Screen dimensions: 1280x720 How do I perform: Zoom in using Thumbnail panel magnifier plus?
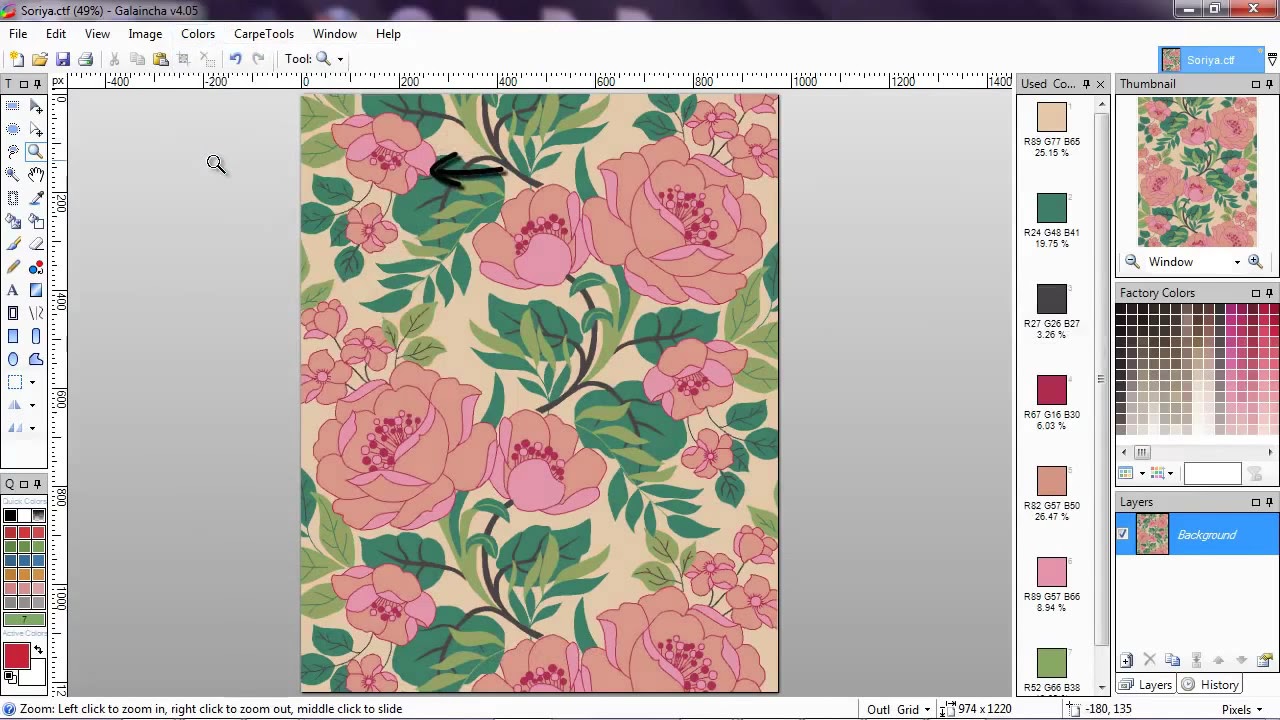[x=1256, y=262]
